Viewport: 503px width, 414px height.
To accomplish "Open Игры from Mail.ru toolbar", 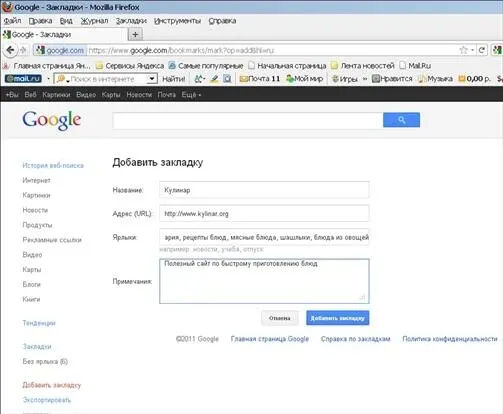I will pos(345,79).
